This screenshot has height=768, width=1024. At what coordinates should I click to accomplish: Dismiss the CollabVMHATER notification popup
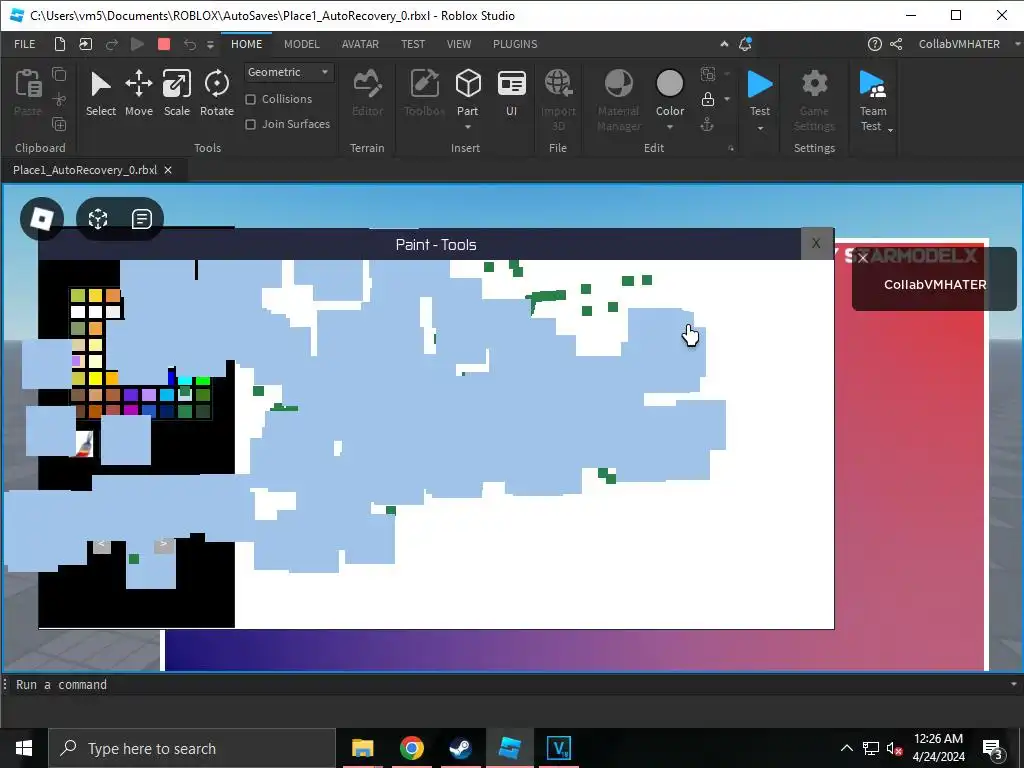[863, 259]
